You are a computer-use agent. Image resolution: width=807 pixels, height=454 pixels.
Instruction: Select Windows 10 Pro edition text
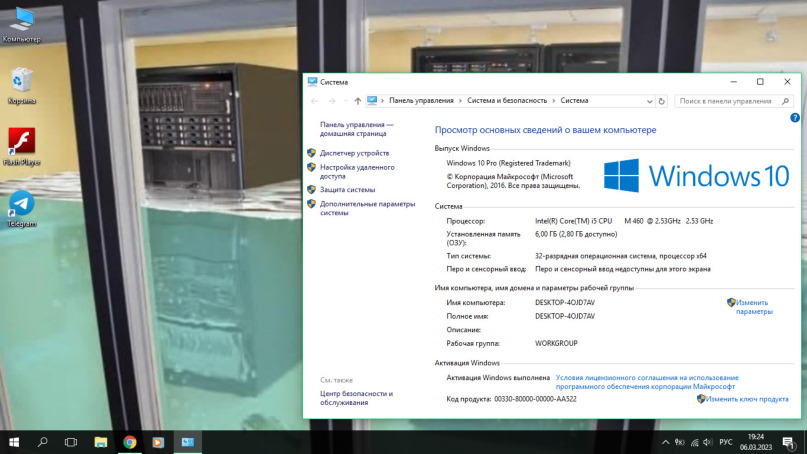(x=508, y=163)
